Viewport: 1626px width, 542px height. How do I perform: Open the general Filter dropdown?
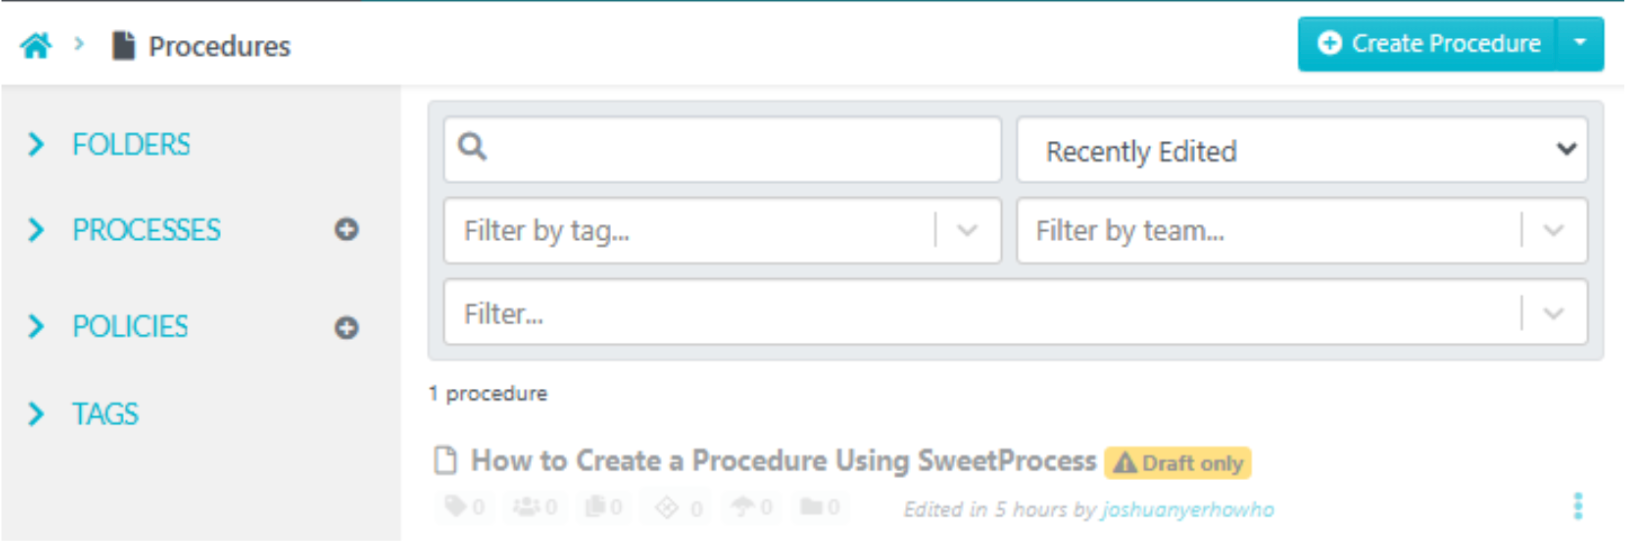1015,313
